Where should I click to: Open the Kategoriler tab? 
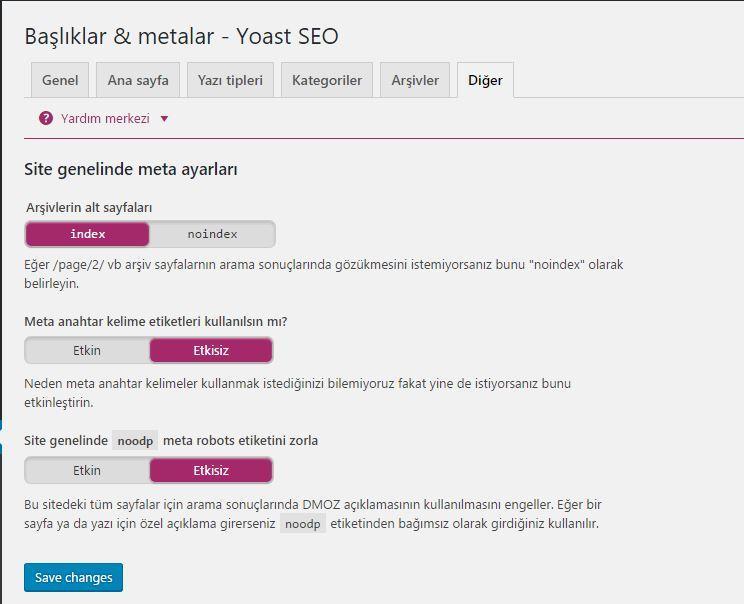[327, 80]
